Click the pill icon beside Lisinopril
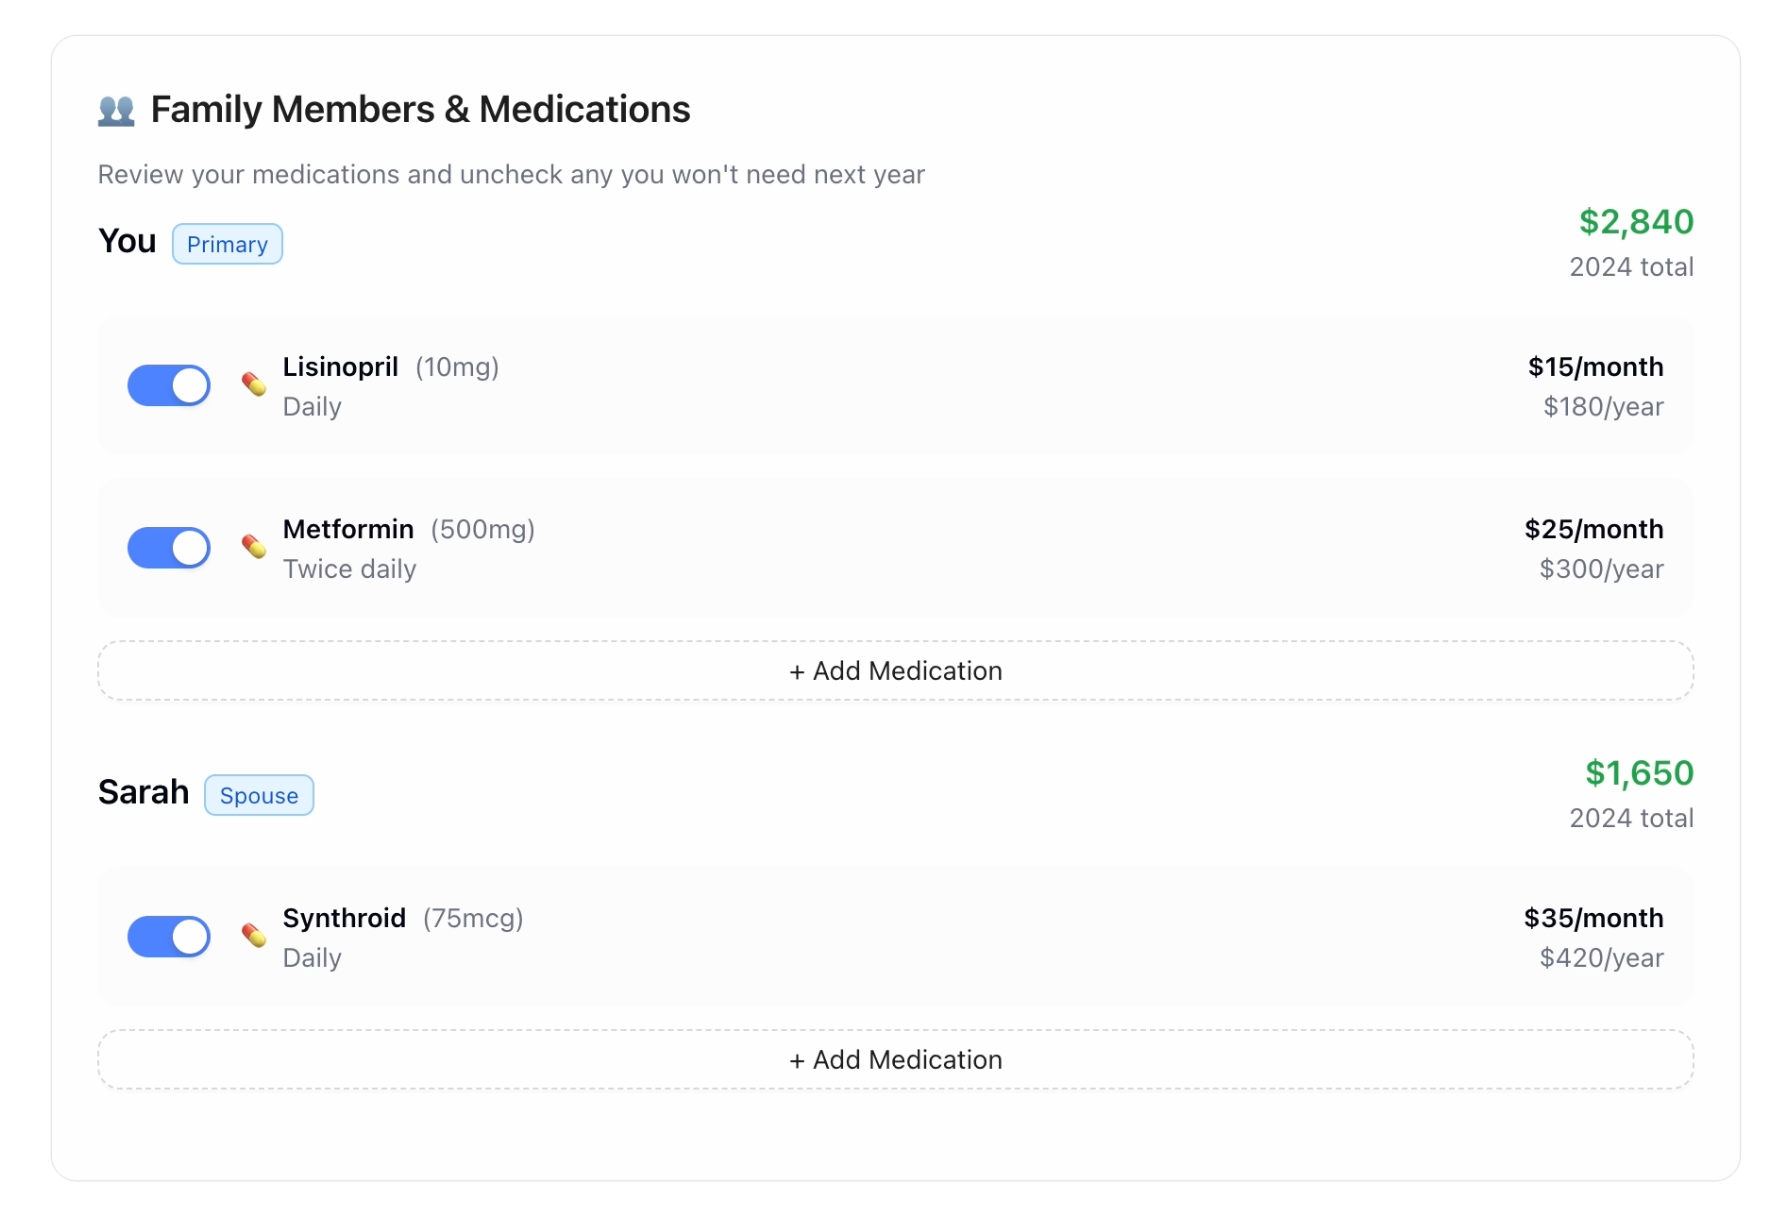The width and height of the screenshot is (1790, 1210). [x=254, y=384]
